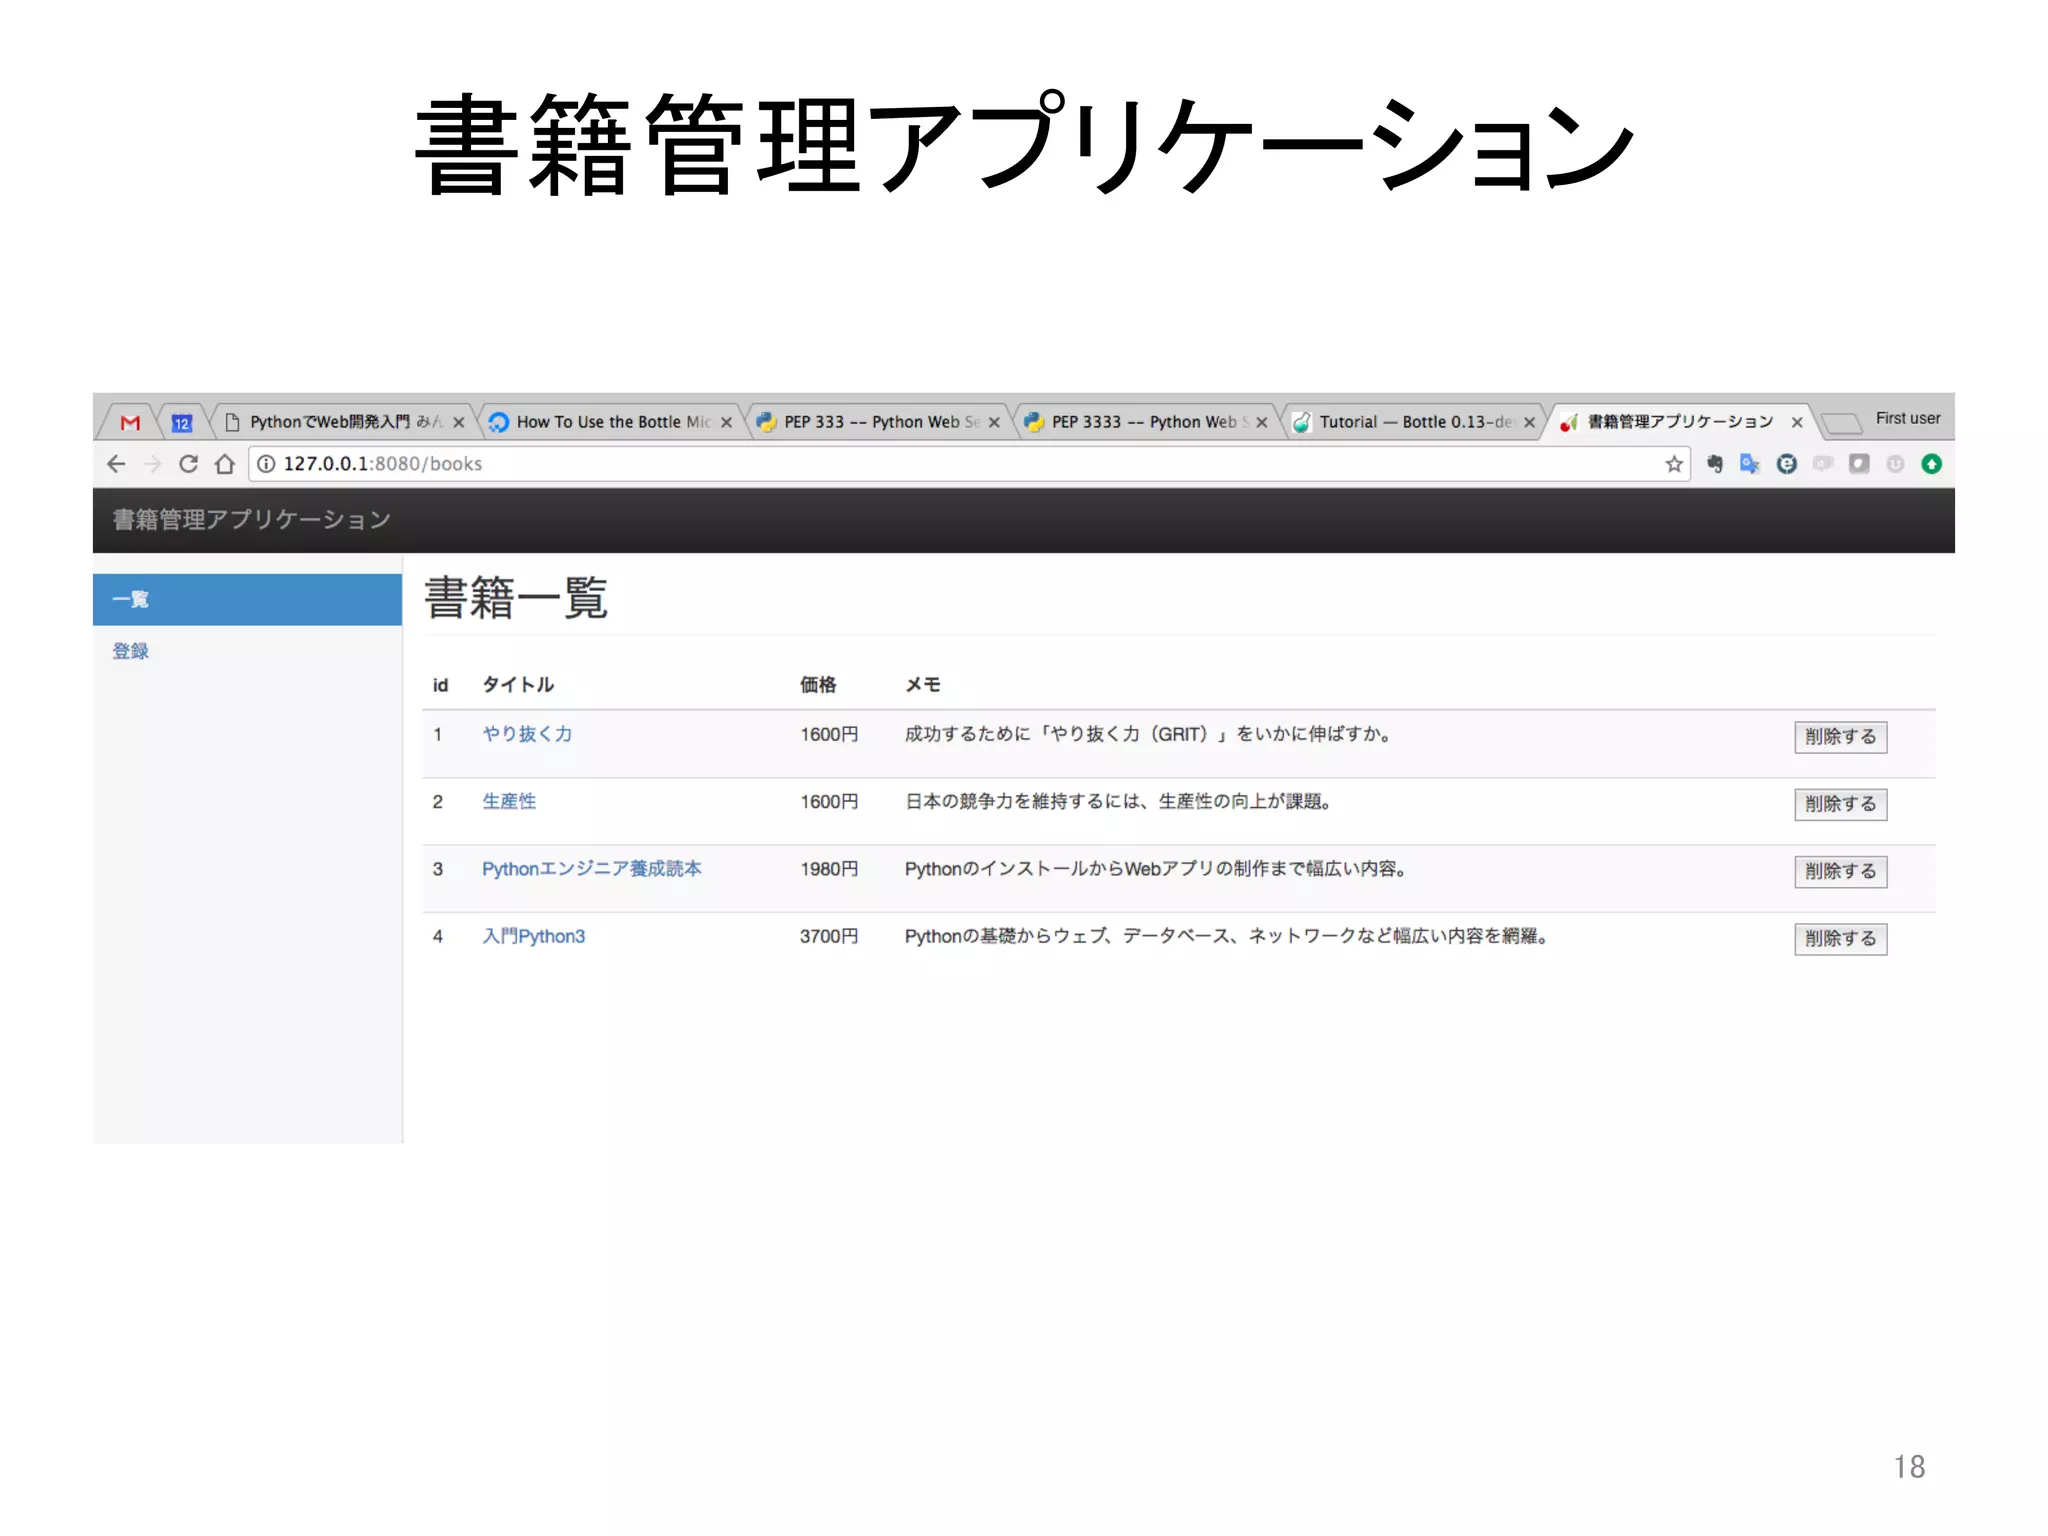Open the 生産性 book link

click(x=509, y=801)
